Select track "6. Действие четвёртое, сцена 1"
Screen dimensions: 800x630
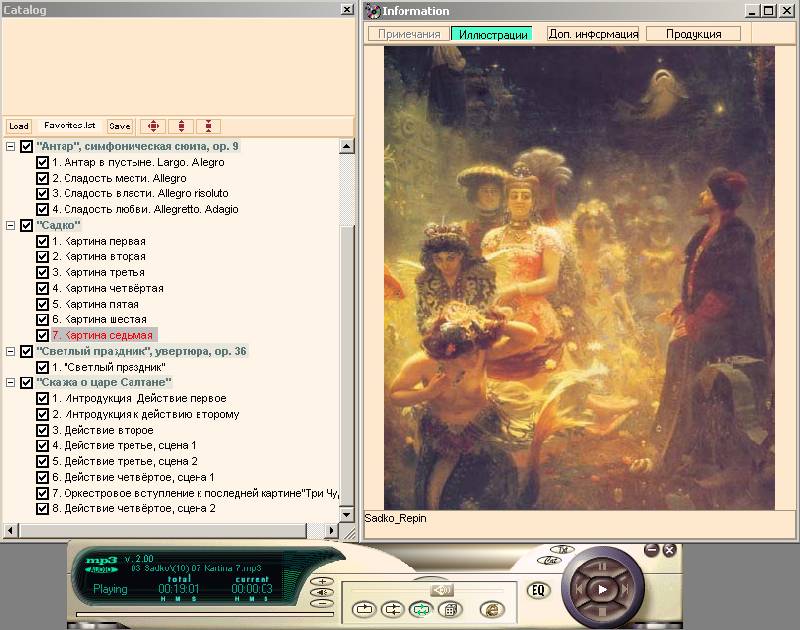tap(133, 477)
